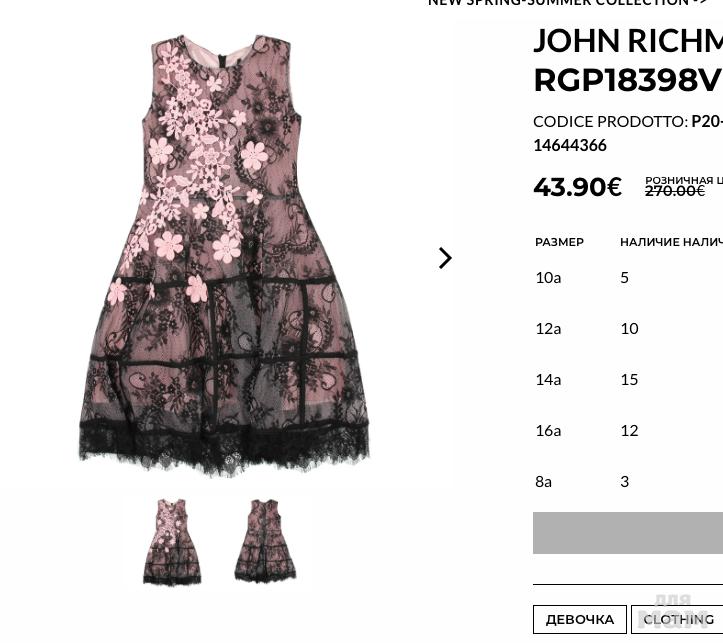Choose size 10a in the table

(x=628, y=277)
